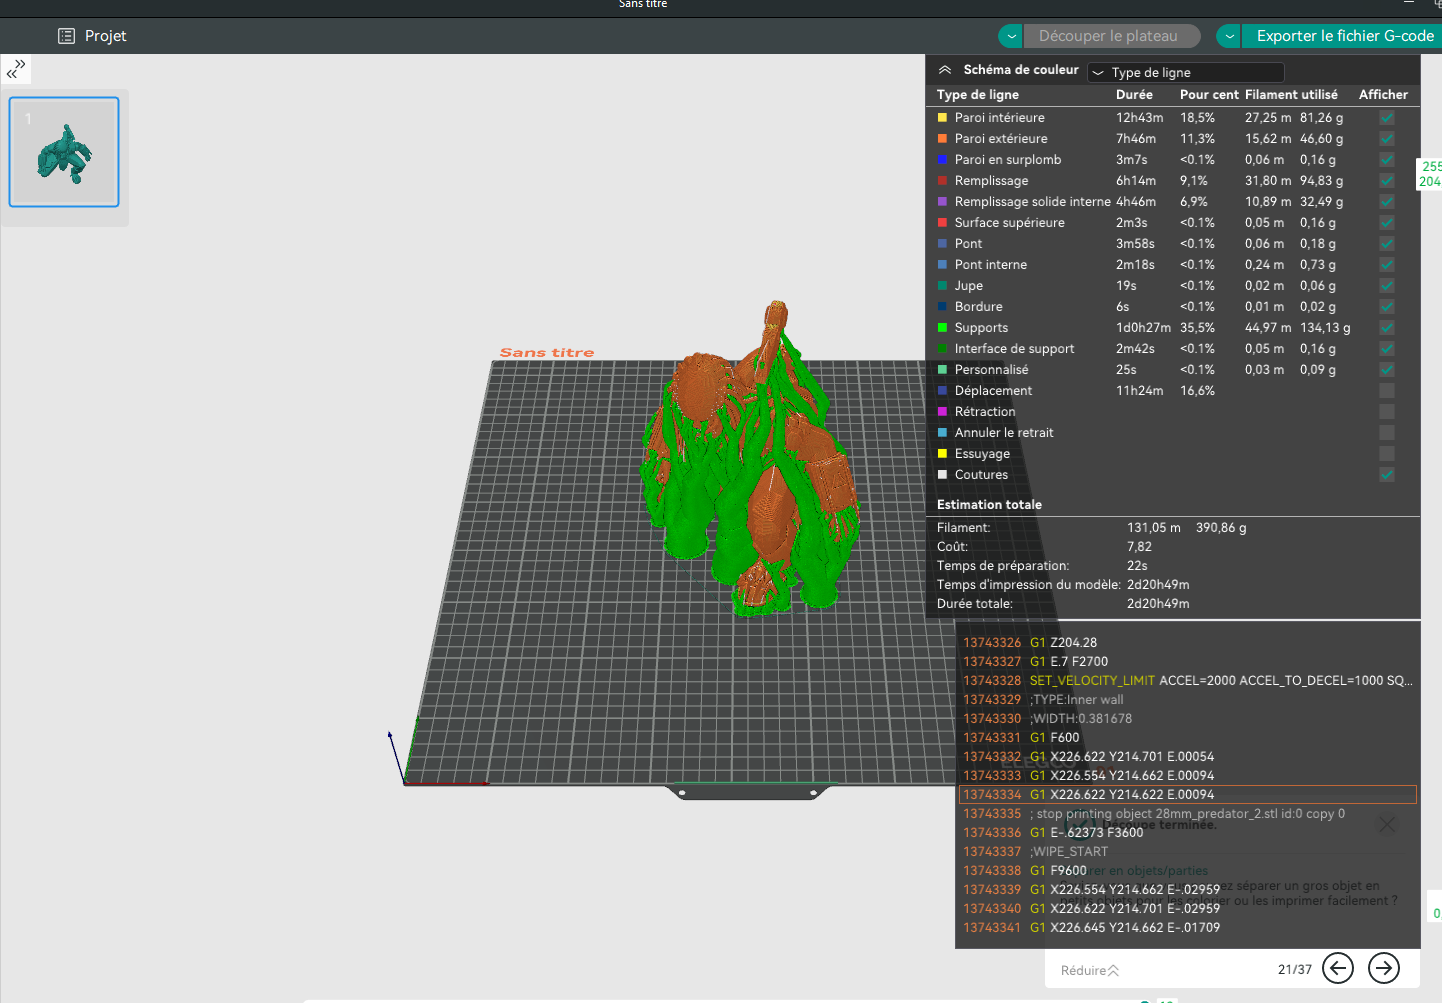Viewport: 1442px width, 1003px height.
Task: Click Exporter le fichier G-code button
Action: pos(1344,36)
